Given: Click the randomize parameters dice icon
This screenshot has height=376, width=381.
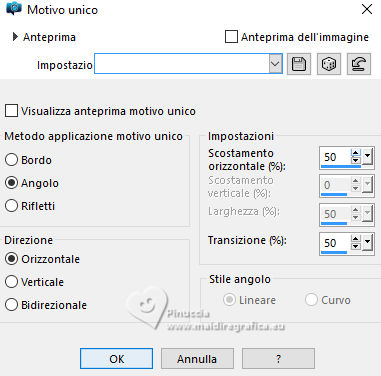Looking at the screenshot, I should point(329,64).
